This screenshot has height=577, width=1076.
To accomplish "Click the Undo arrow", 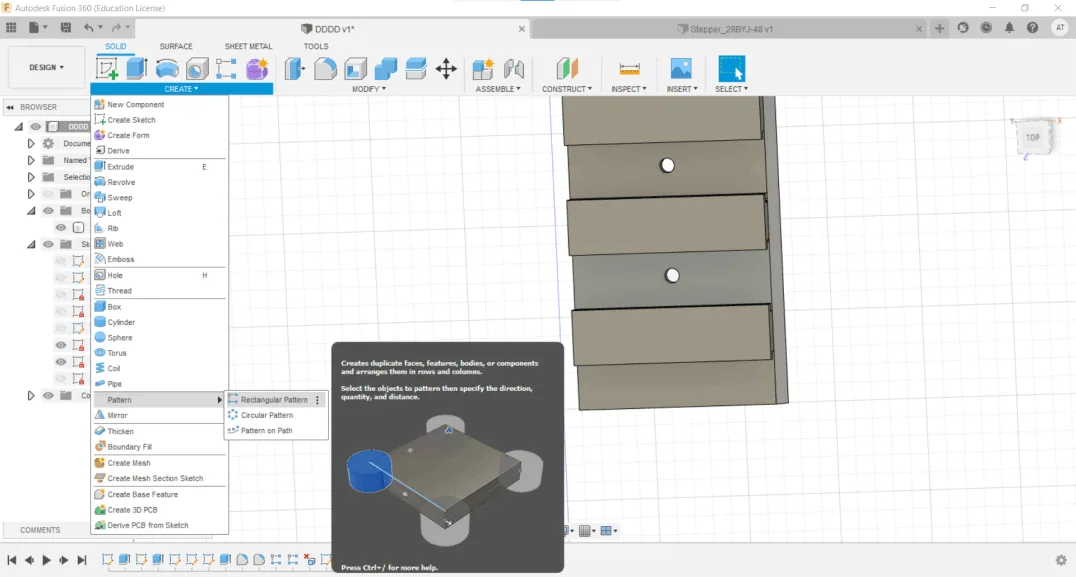I will click(89, 27).
